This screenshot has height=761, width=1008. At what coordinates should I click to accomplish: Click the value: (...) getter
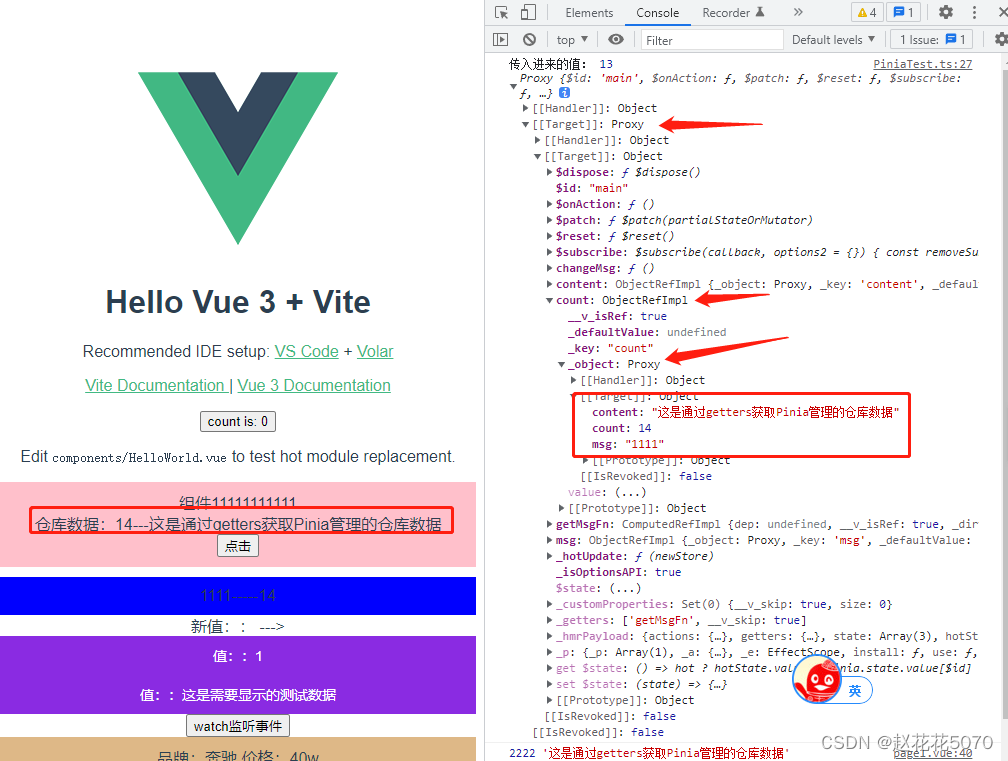coord(630,492)
